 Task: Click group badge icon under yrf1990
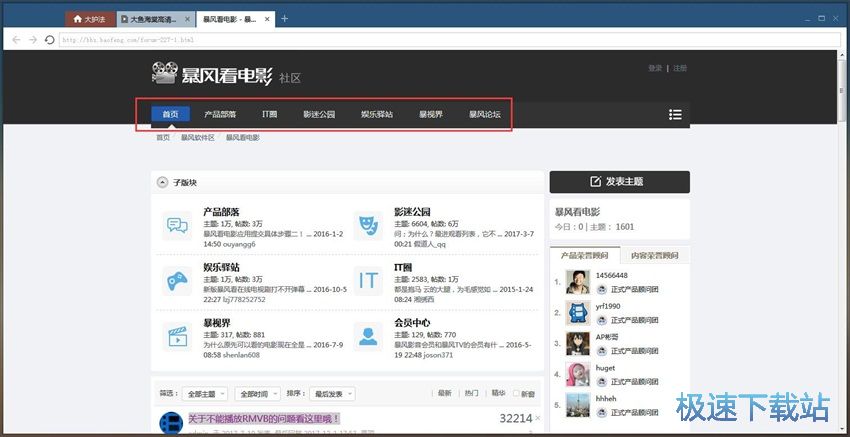[x=601, y=320]
